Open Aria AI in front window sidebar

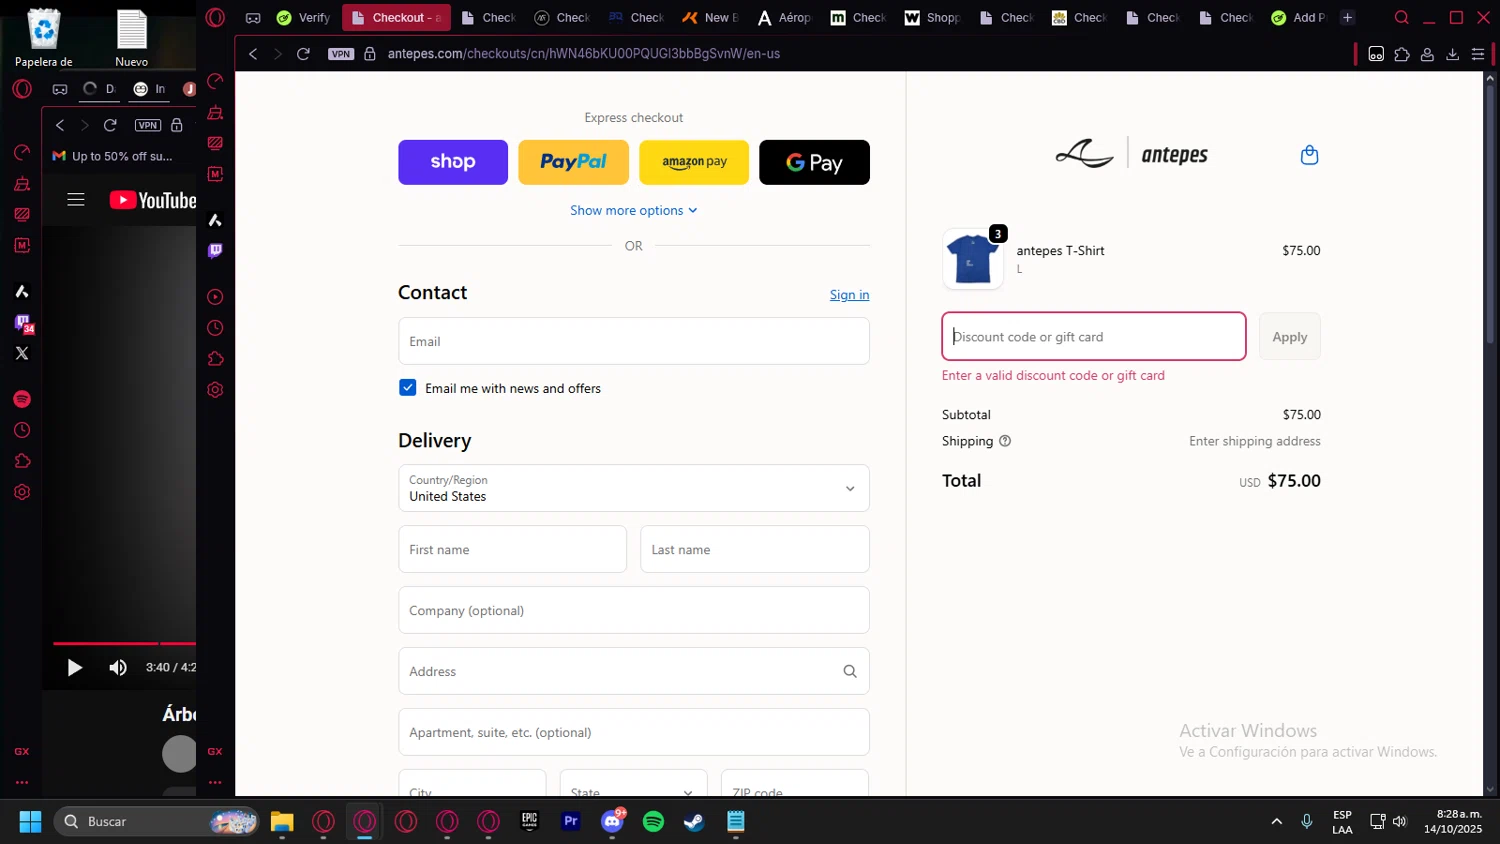[x=215, y=220]
